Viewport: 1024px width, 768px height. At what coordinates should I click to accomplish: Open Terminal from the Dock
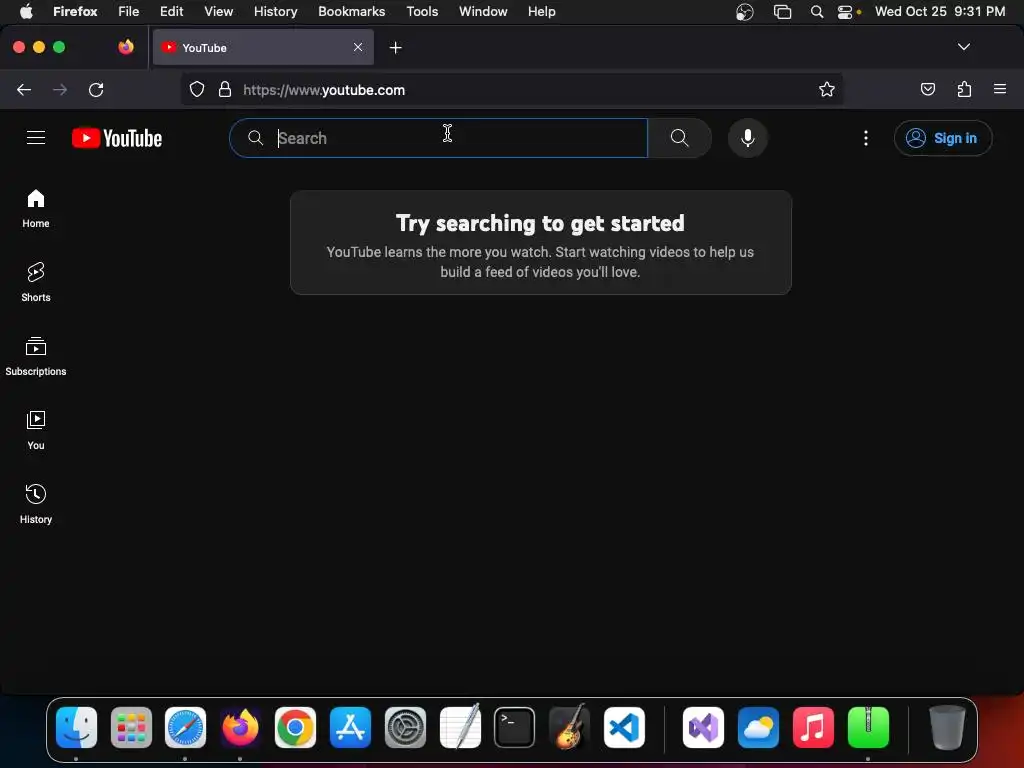(515, 728)
